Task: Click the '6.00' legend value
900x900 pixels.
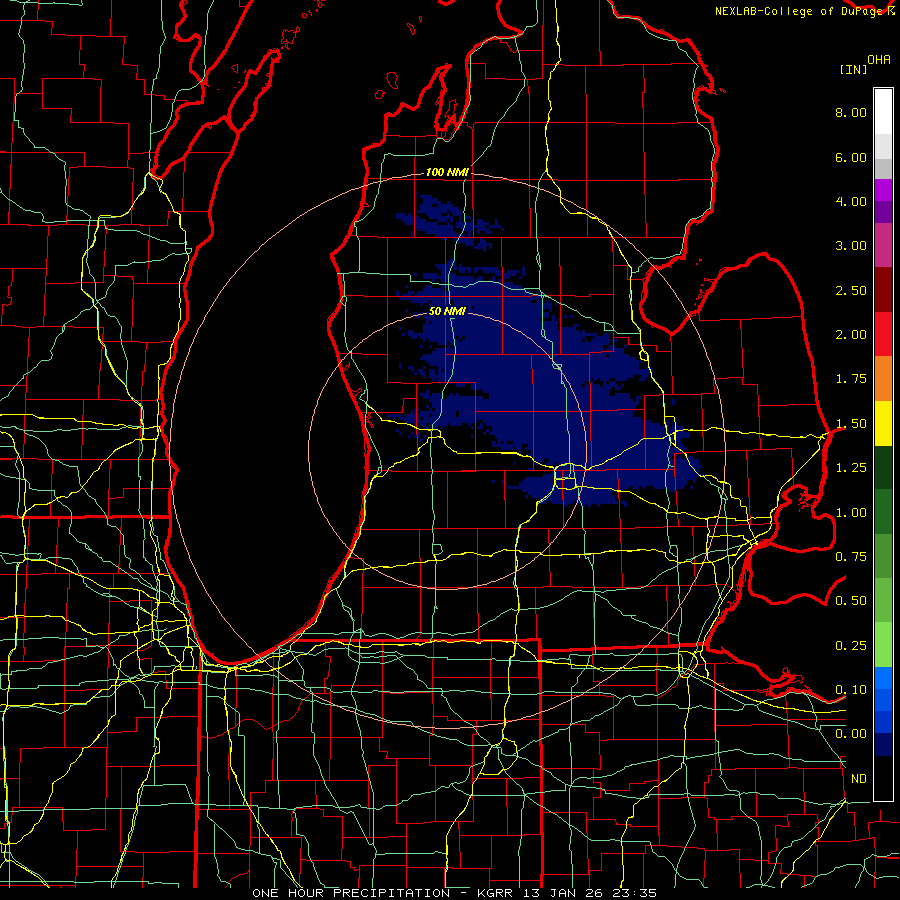Action: 851,157
